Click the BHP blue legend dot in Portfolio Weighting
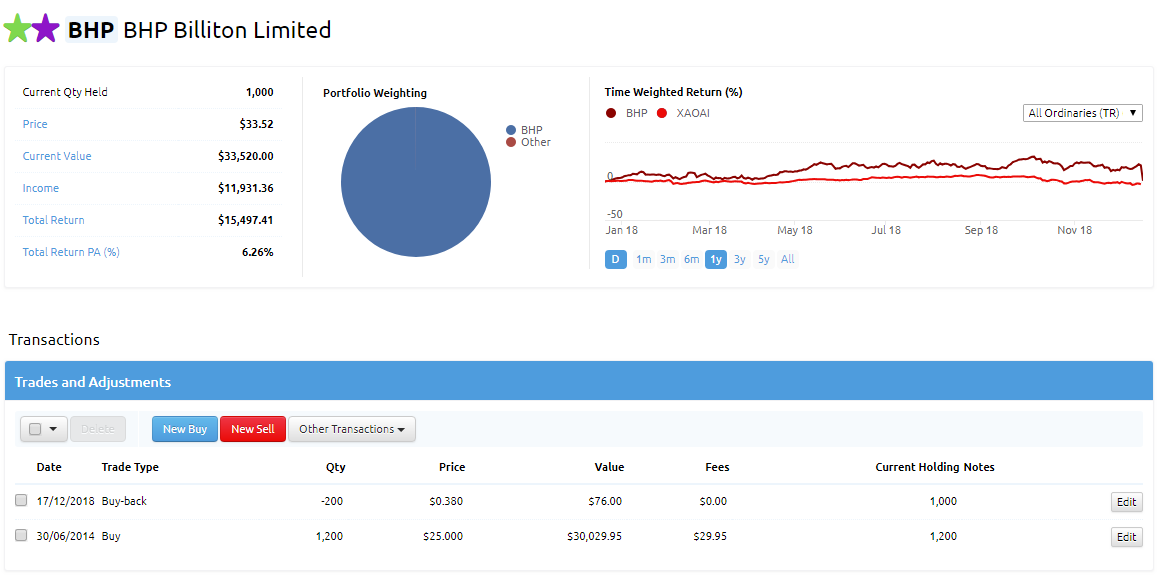Image resolution: width=1161 pixels, height=578 pixels. [x=511, y=130]
